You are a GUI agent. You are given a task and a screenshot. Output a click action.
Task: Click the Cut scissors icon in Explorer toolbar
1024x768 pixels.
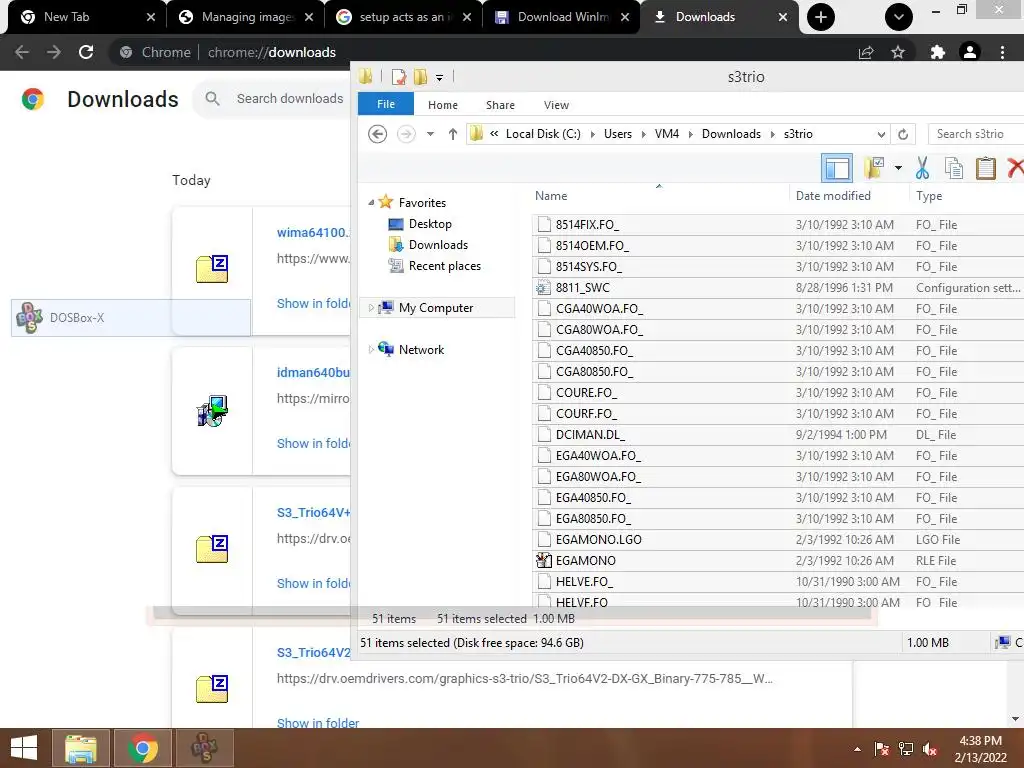(921, 168)
